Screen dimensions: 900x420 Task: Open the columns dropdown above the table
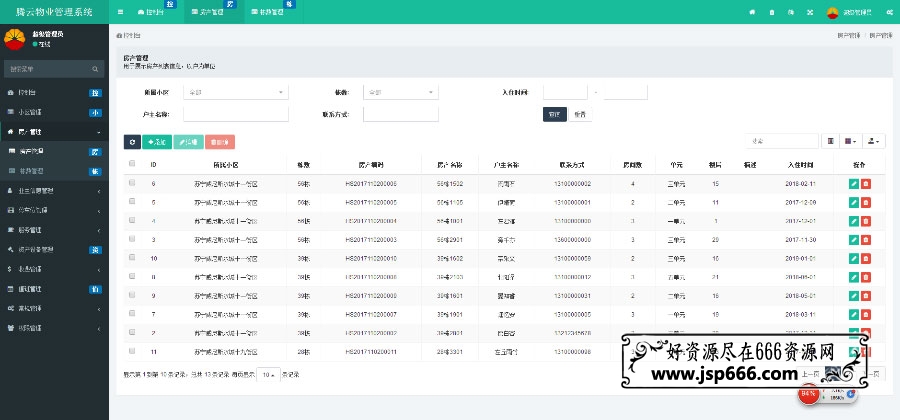pos(852,141)
